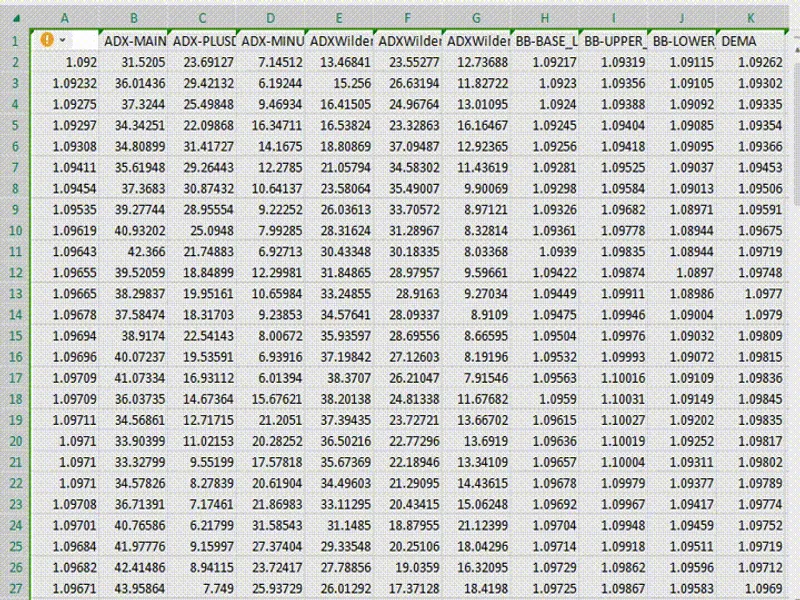Viewport: 800px width, 600px height.
Task: Select column A header
Action: pyautogui.click(x=65, y=18)
